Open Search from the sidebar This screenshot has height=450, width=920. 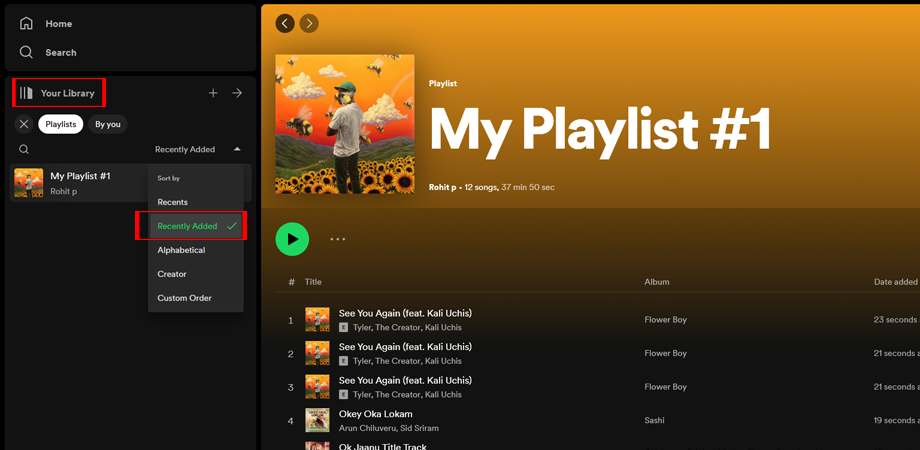(x=48, y=52)
